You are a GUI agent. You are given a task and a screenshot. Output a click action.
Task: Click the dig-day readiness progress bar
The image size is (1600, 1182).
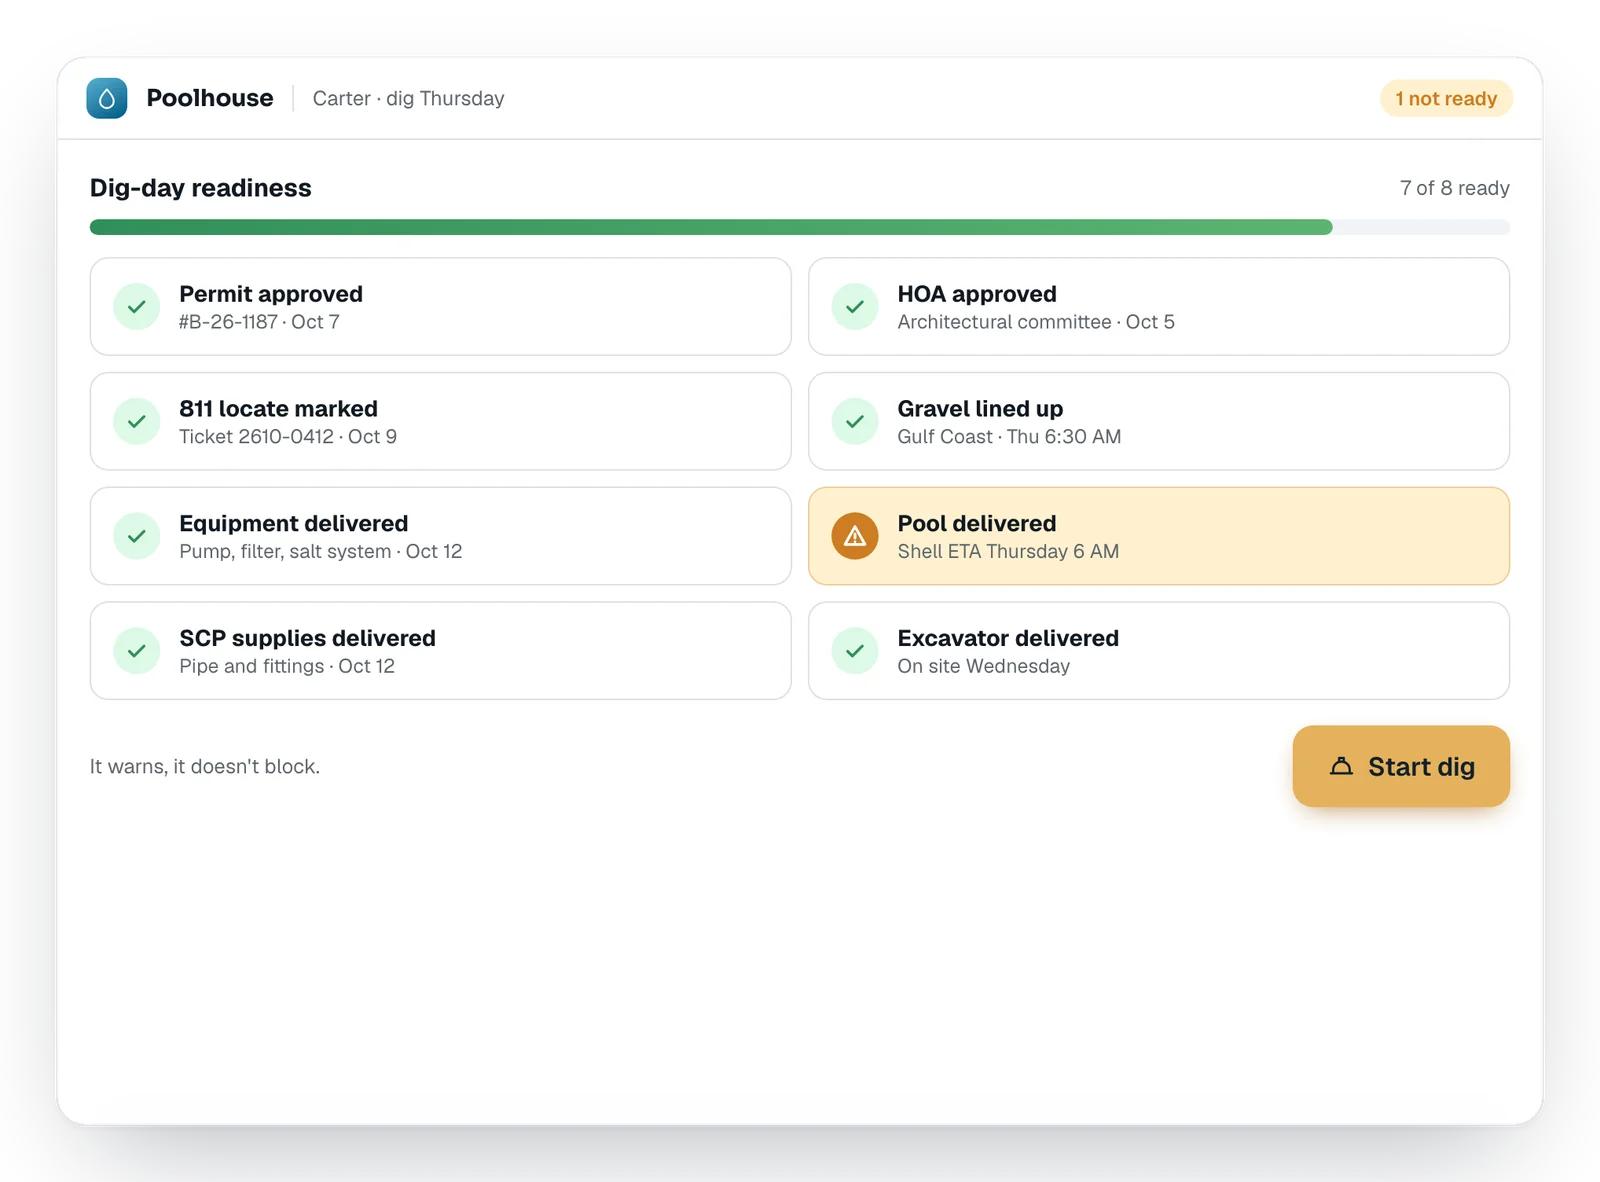pyautogui.click(x=800, y=227)
